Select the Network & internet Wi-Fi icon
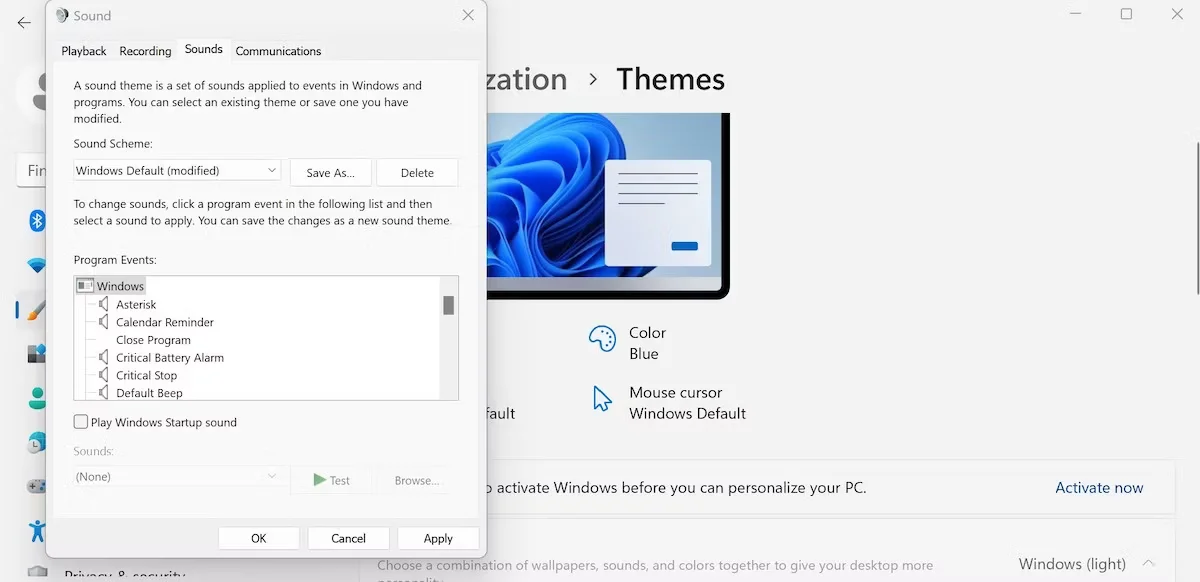 [x=36, y=266]
